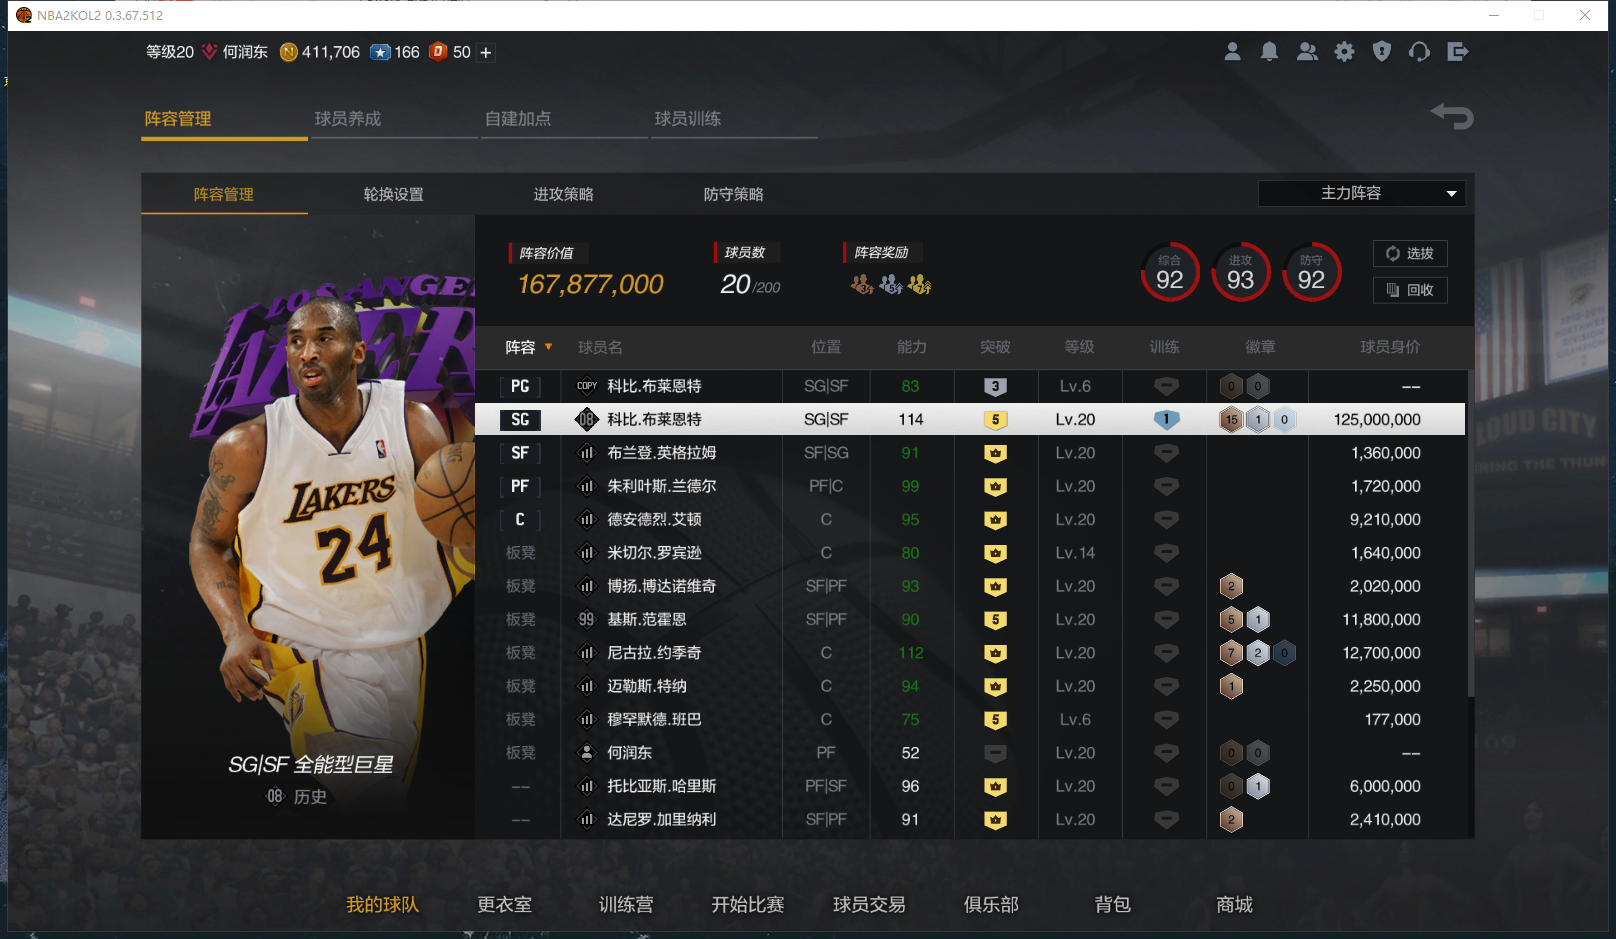
Task: Click the gold coin currency icon
Action: coord(289,52)
